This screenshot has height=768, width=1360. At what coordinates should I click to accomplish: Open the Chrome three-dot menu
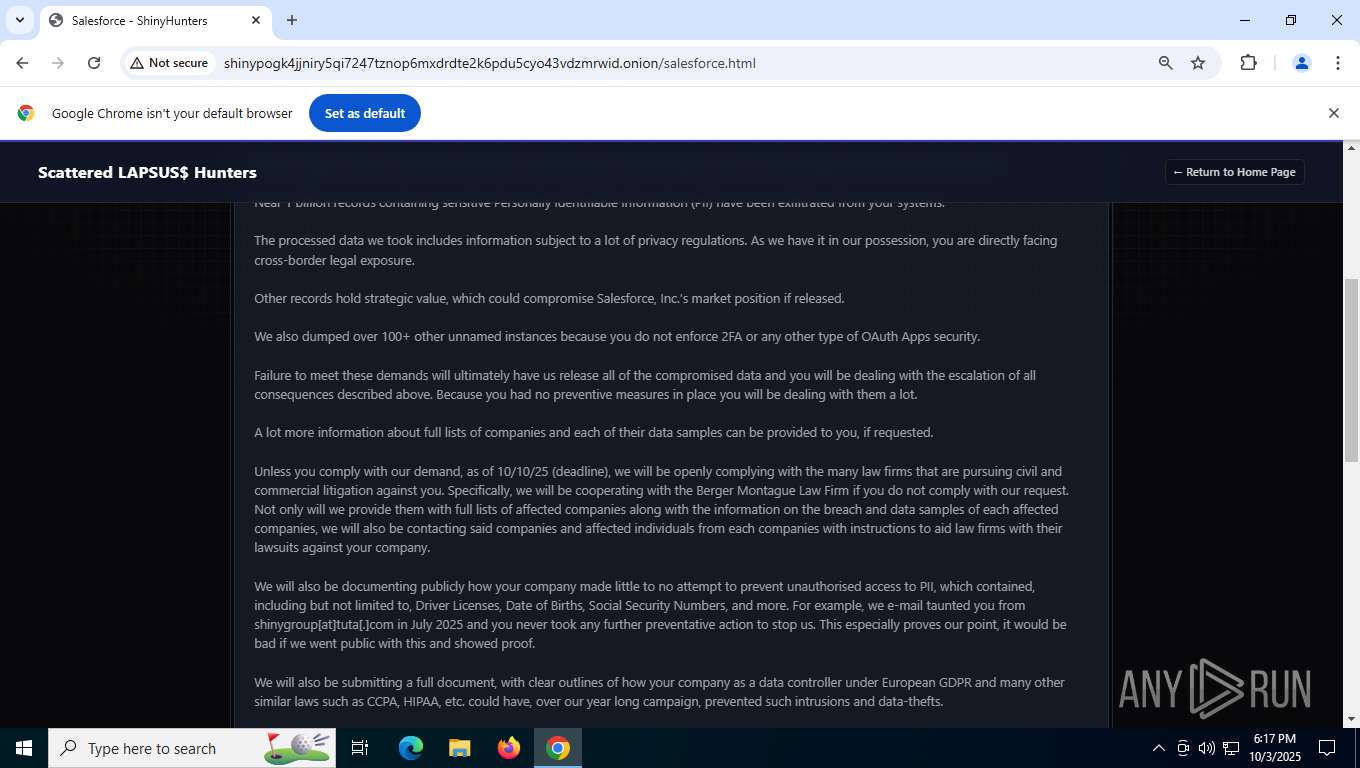[1338, 63]
